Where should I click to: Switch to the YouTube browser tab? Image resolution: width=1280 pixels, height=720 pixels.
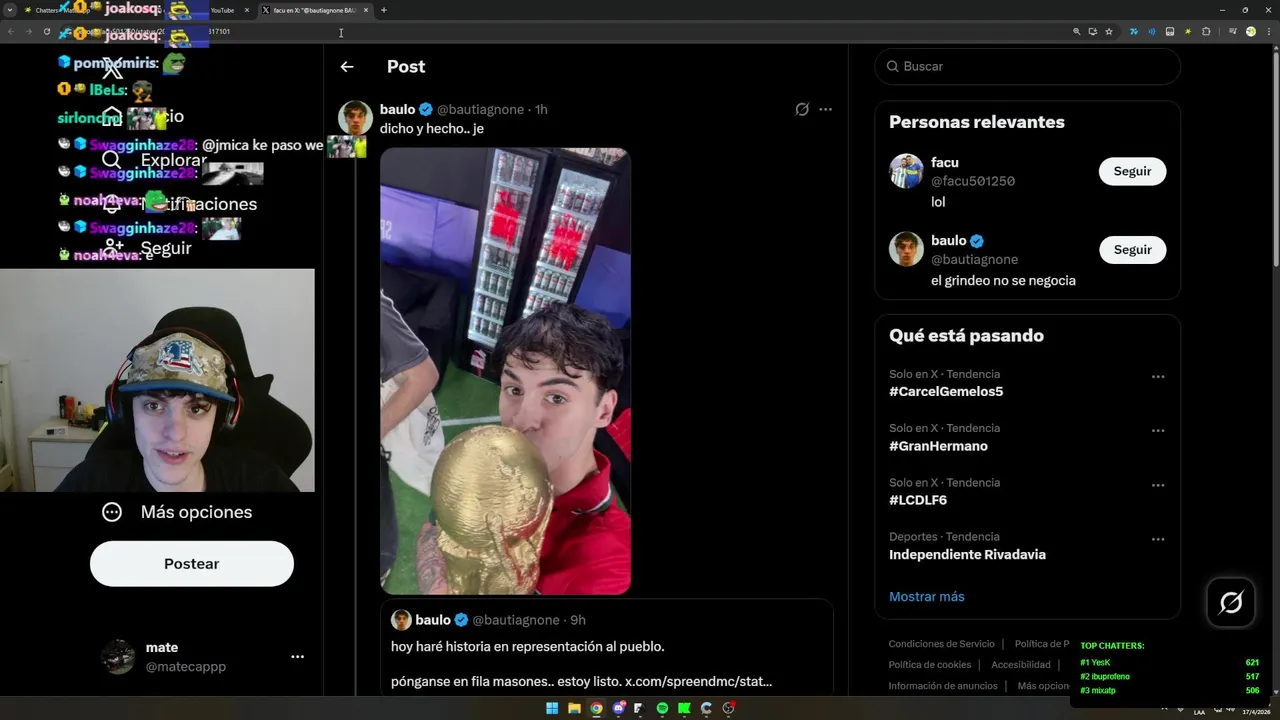(222, 10)
